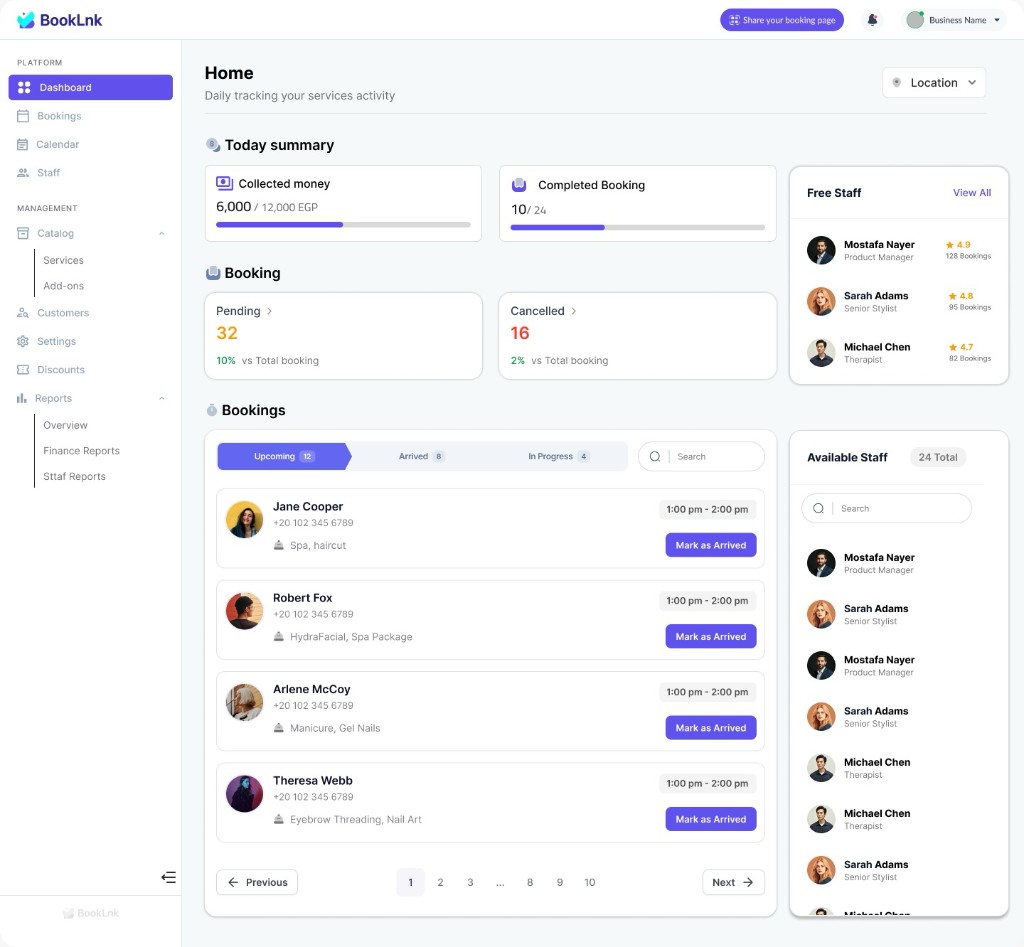Click View All in Free Staff

pyautogui.click(x=972, y=193)
